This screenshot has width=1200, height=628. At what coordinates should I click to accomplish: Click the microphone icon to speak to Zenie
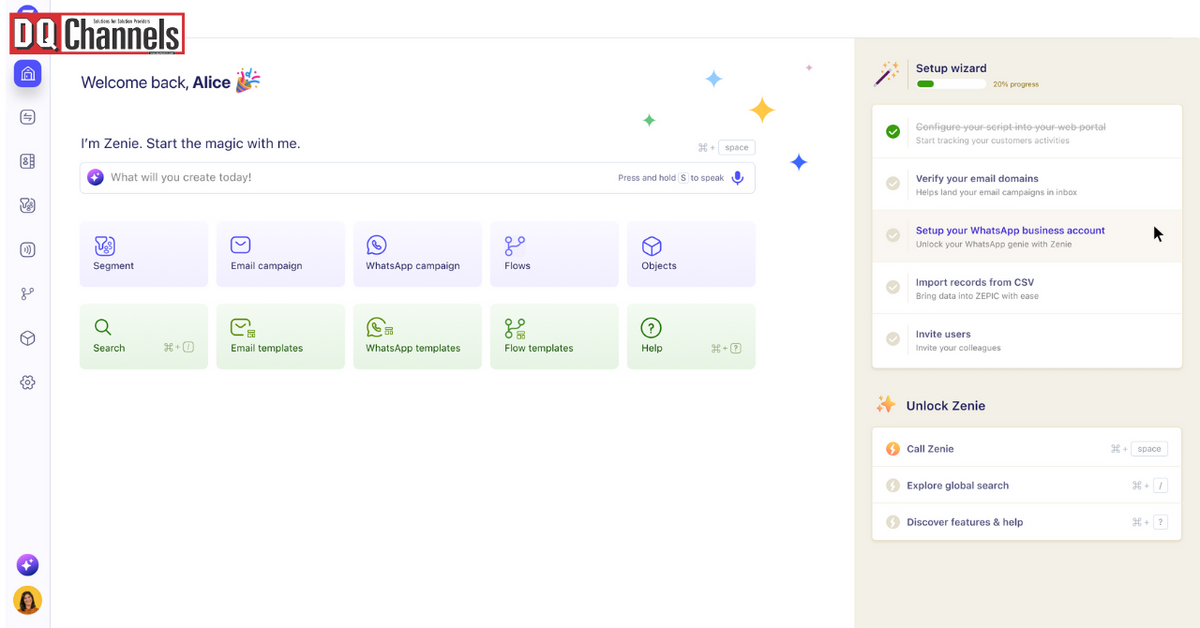tap(737, 177)
